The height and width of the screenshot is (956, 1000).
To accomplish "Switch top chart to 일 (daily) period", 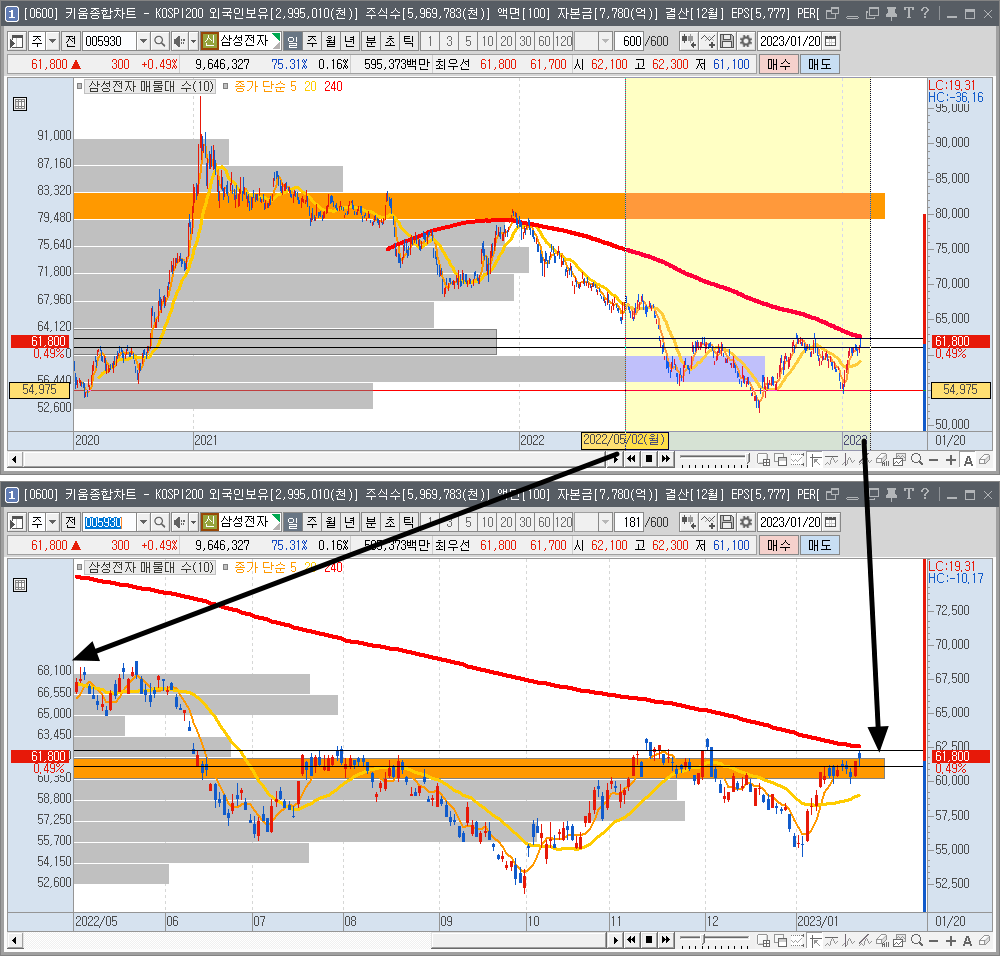I will pos(293,41).
